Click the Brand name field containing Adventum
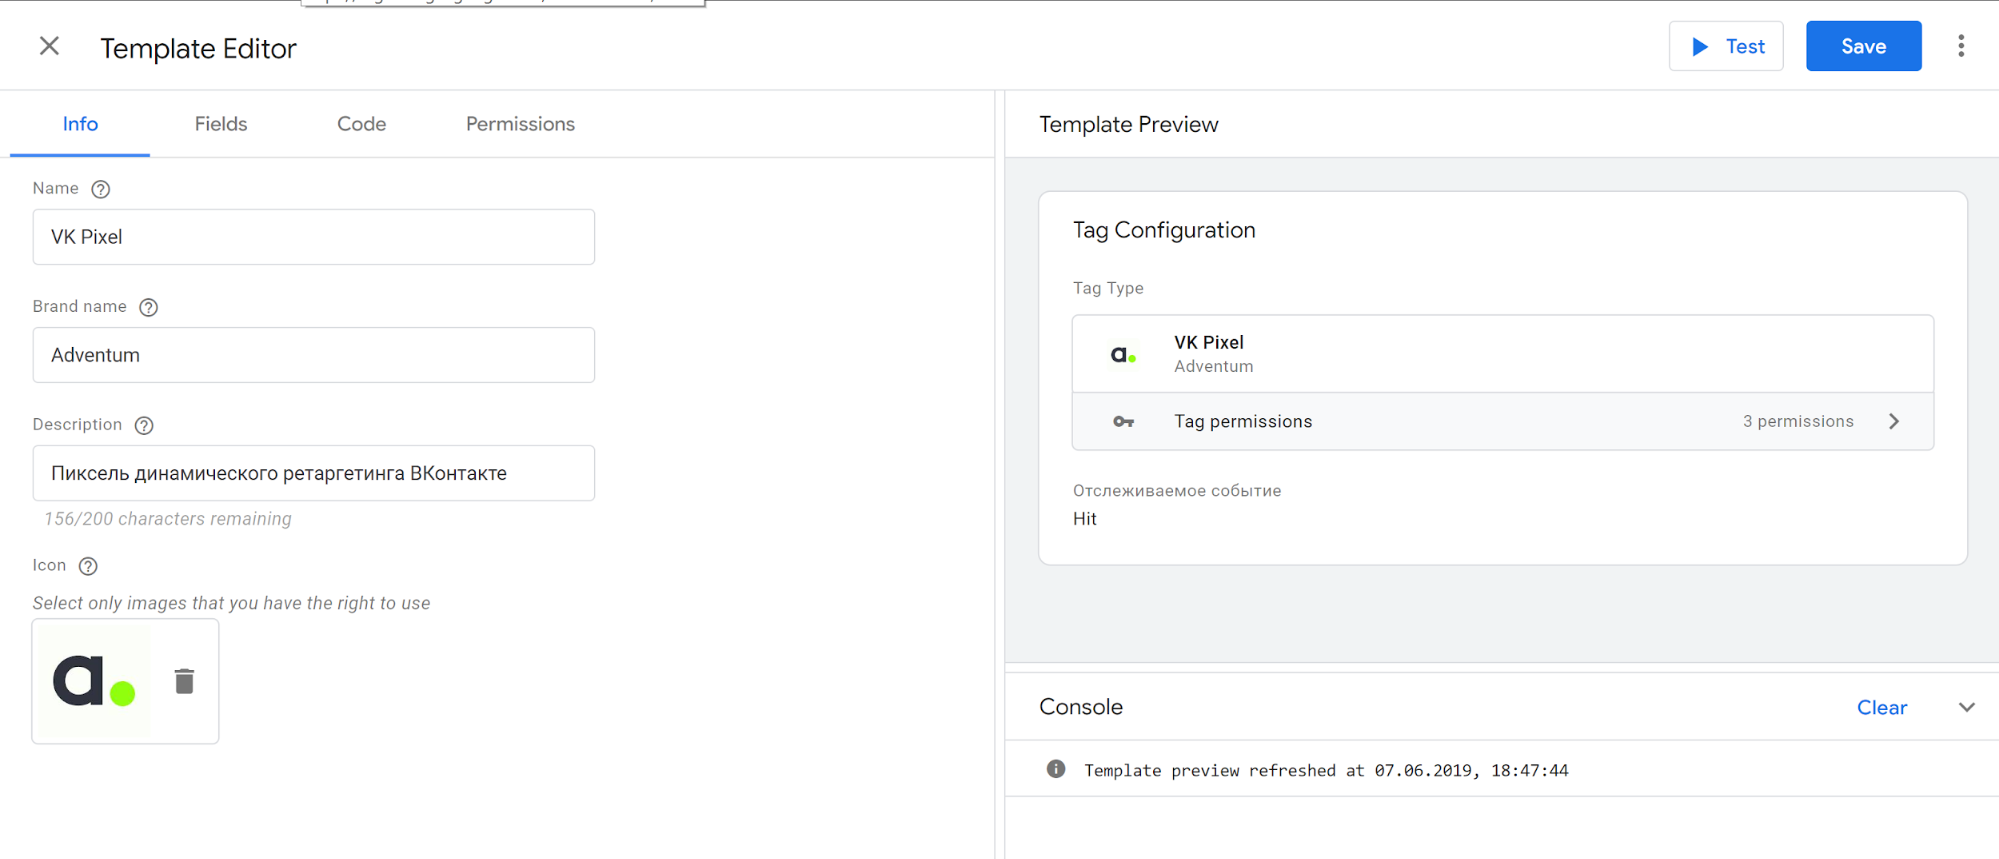1999x859 pixels. pos(313,355)
